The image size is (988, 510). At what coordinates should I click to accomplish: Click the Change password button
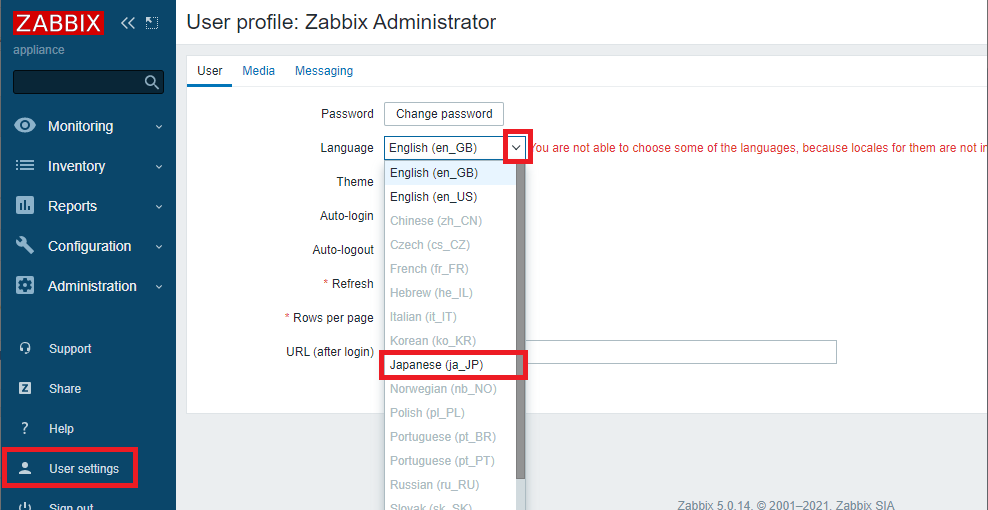[x=444, y=114]
